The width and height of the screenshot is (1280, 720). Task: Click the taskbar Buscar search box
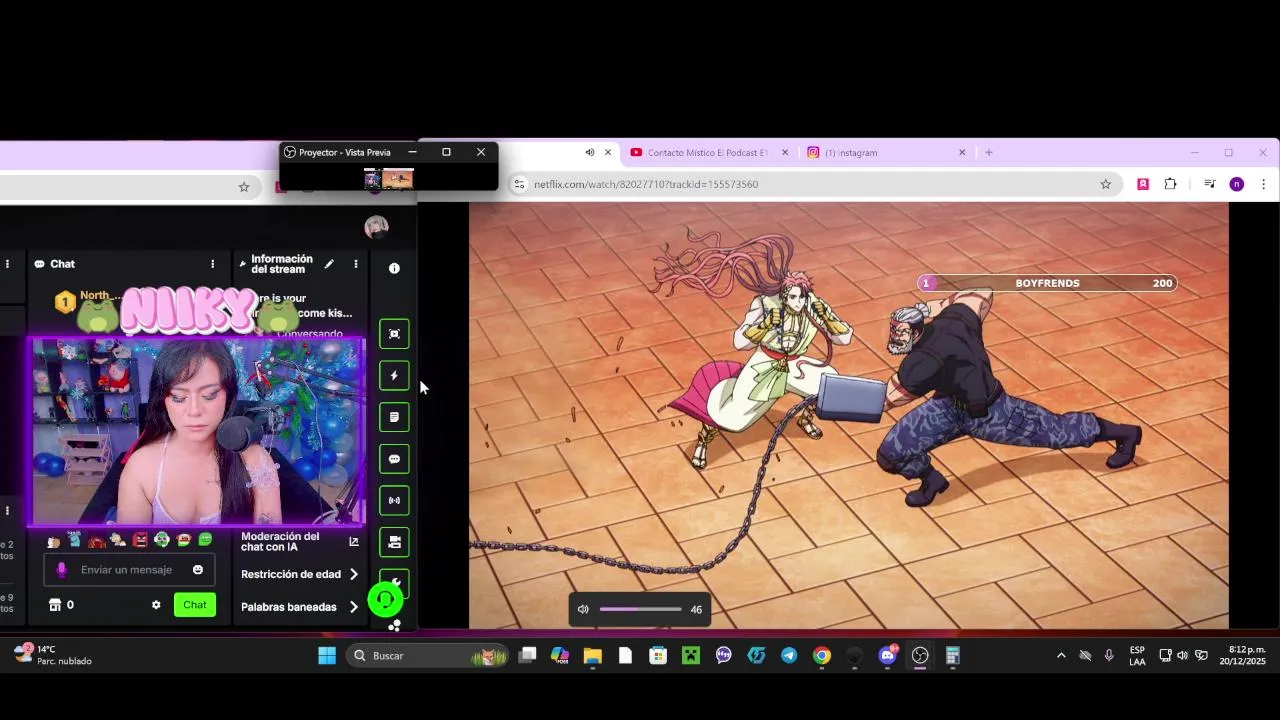click(428, 656)
